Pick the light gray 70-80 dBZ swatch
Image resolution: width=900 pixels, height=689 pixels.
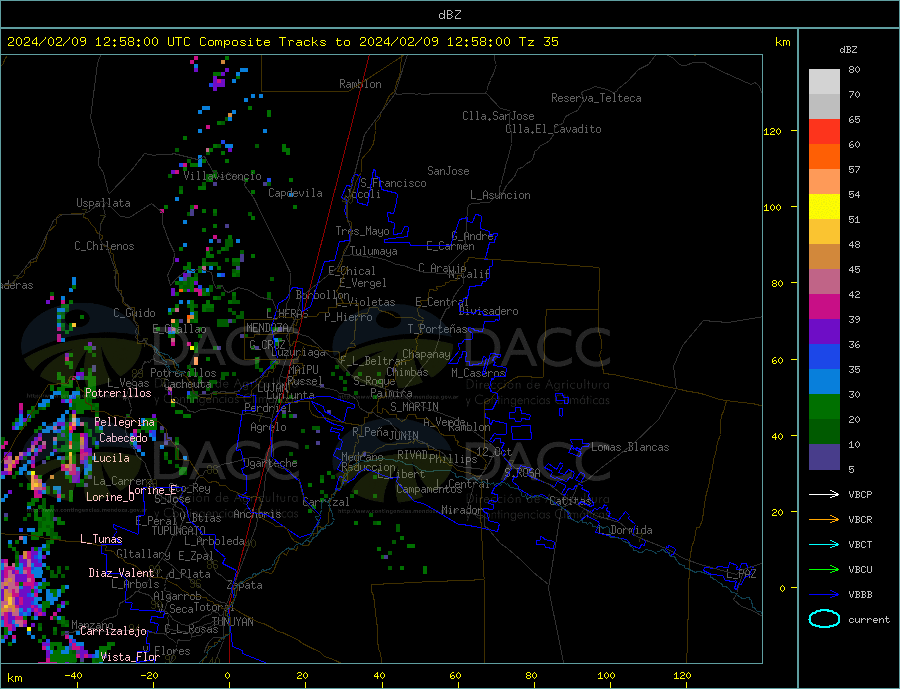point(824,82)
